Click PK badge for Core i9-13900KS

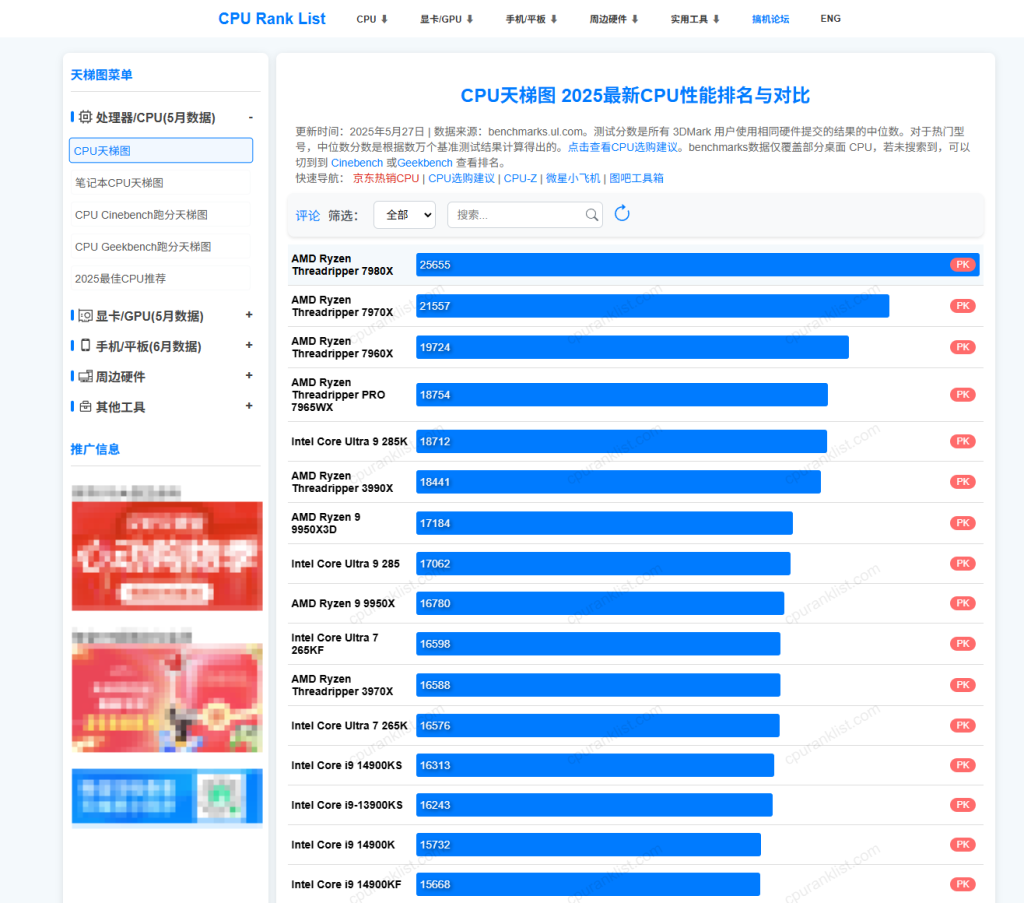[963, 805]
